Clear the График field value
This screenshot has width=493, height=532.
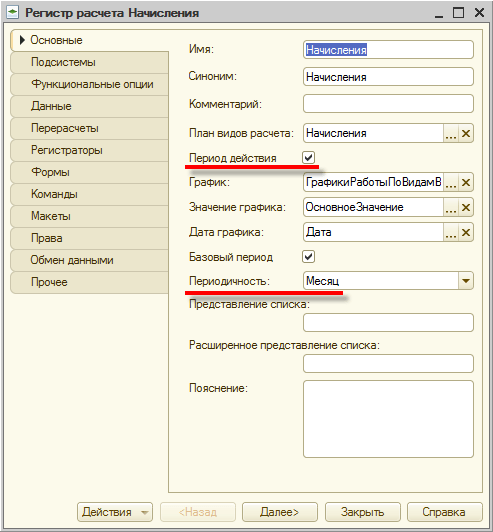coord(466,183)
